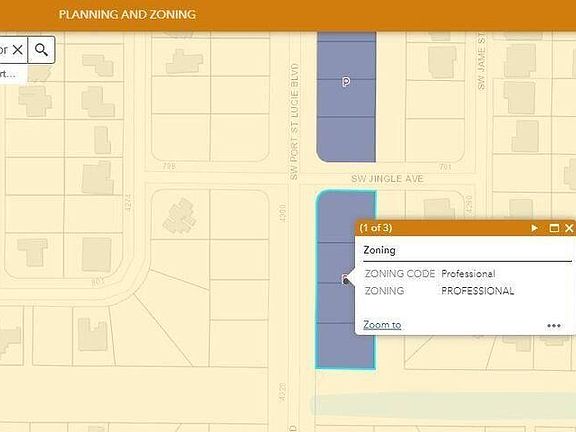This screenshot has height=432, width=576.
Task: Click the SW PORT ST LUCIE BLVD label
Action: 294,122
